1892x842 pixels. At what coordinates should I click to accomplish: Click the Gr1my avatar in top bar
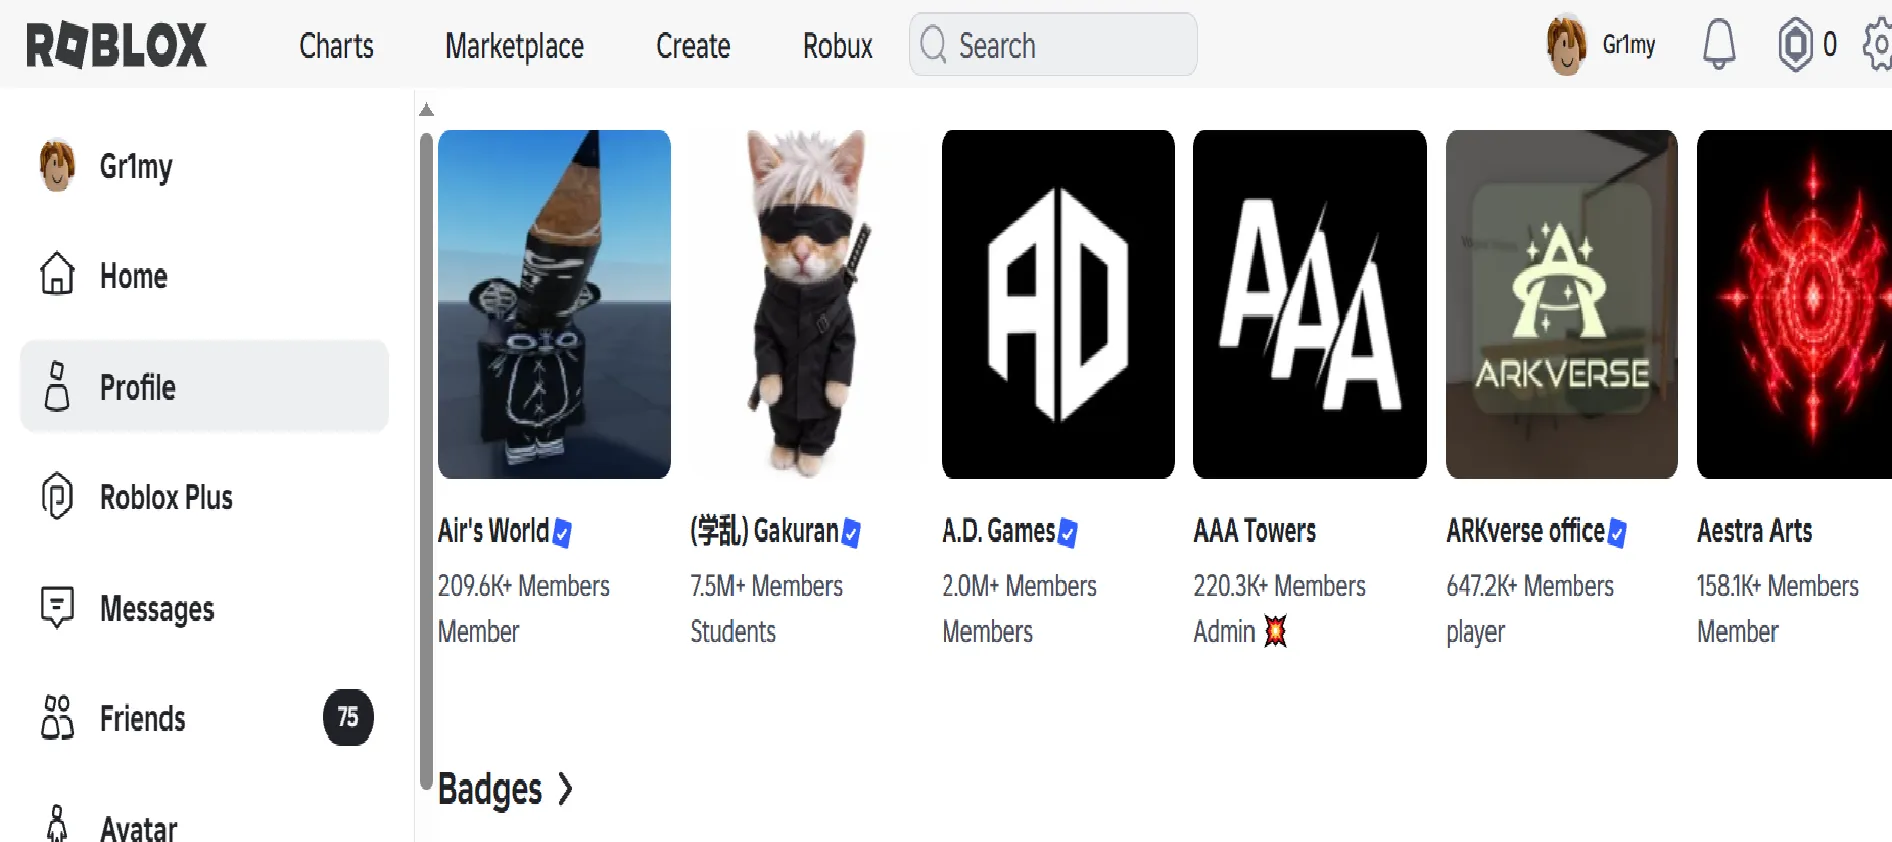(x=1566, y=45)
